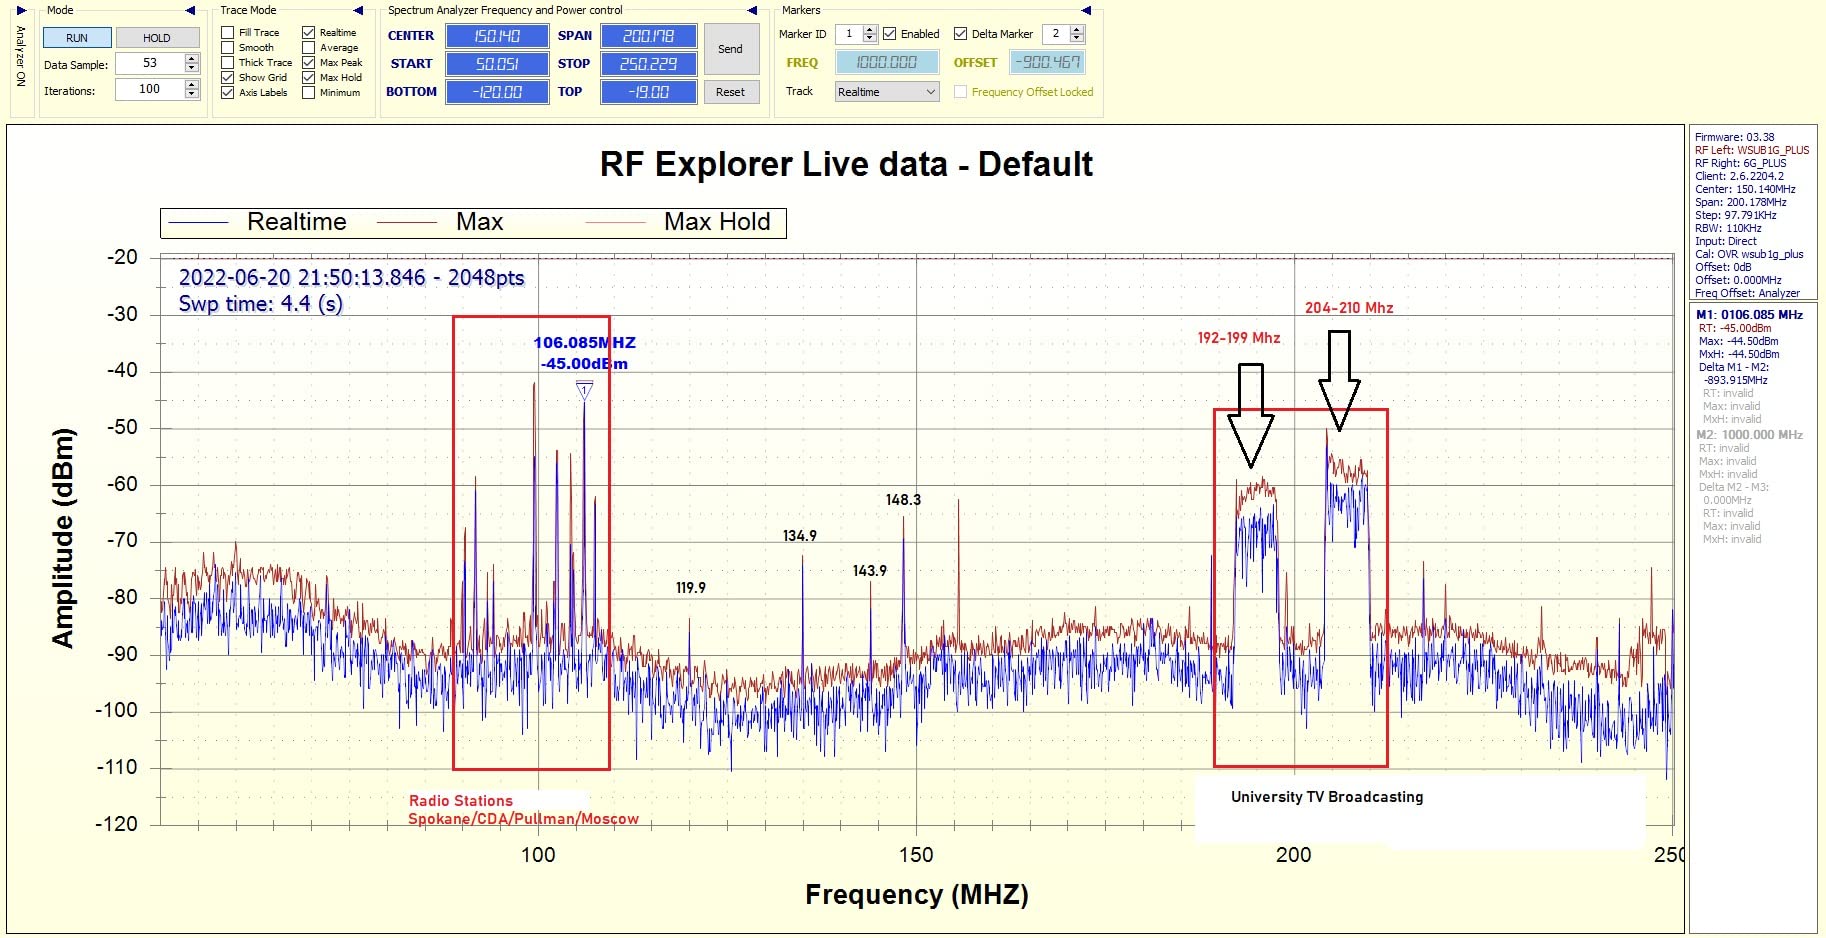Uncheck Show Grid
The height and width of the screenshot is (938, 1826).
pos(228,77)
